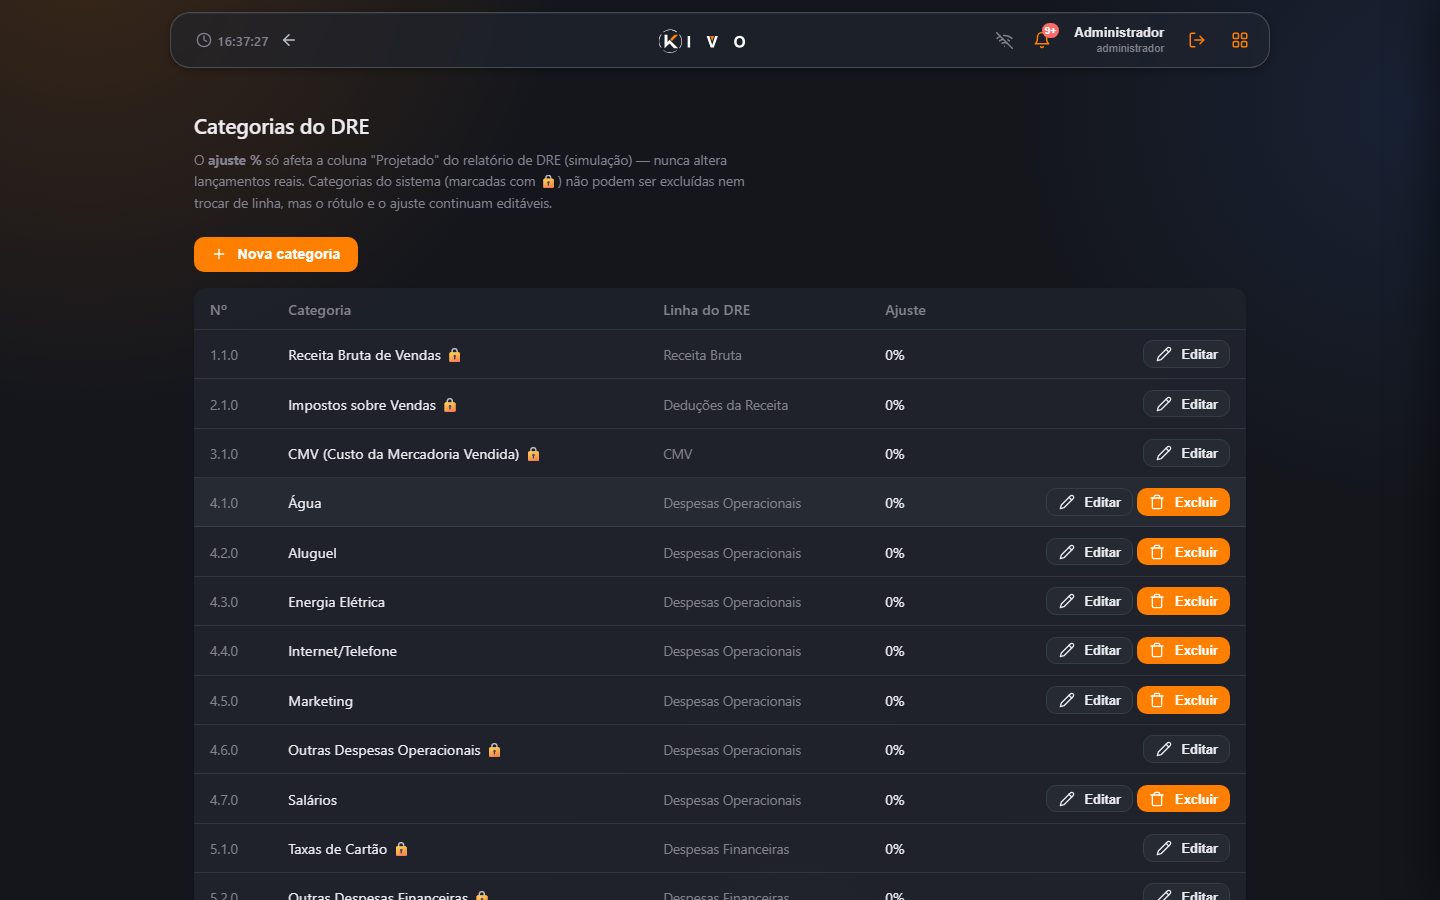Click the Categorias do DRE heading
This screenshot has height=900, width=1440.
coord(282,127)
